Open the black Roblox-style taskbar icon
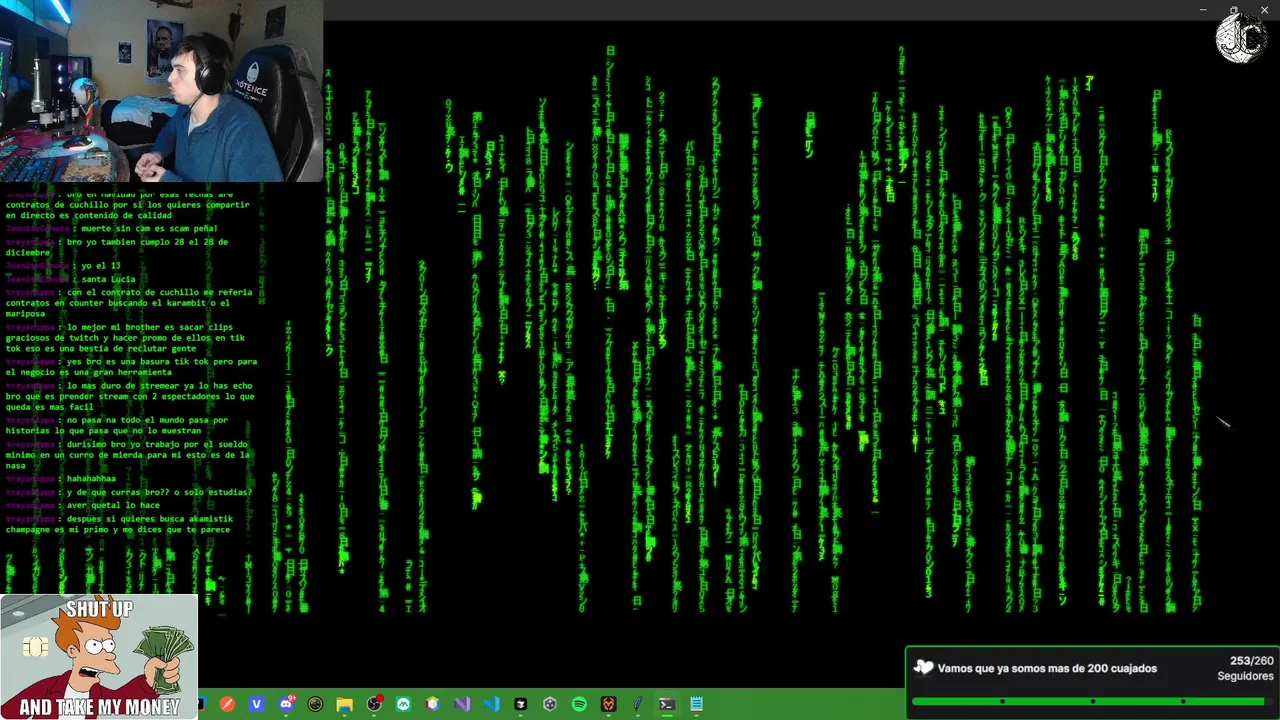This screenshot has width=1280, height=720. coord(520,704)
